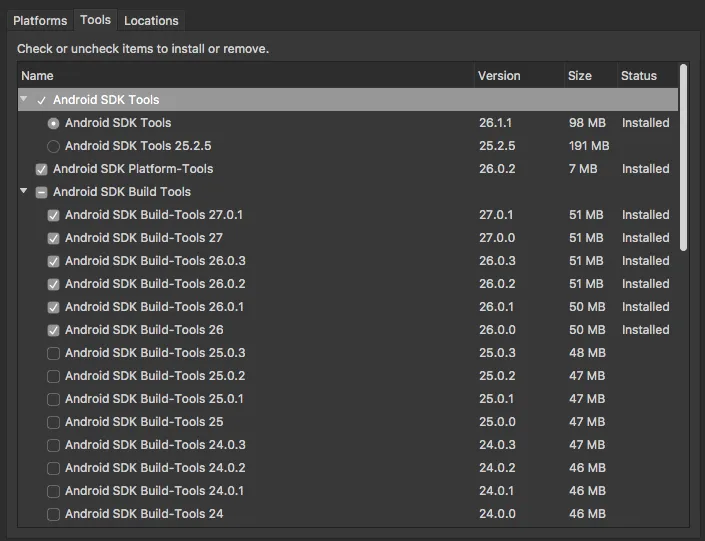The width and height of the screenshot is (705, 541).
Task: Sort by the Version column header
Action: (519, 76)
